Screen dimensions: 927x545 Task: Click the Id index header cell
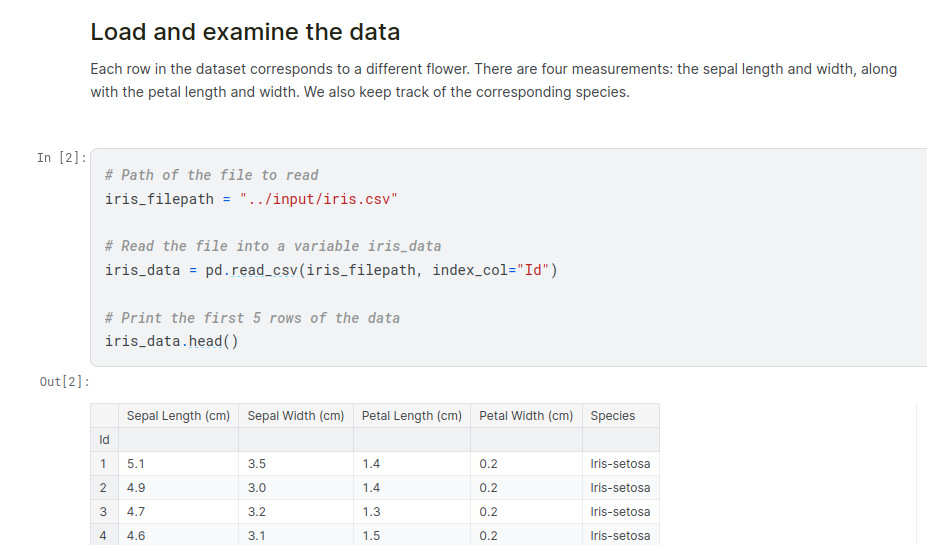click(104, 440)
